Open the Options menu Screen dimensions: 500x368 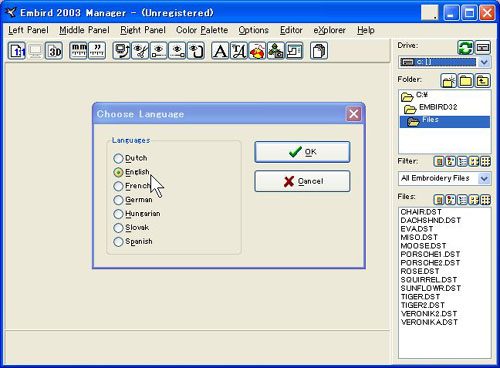coord(254,30)
